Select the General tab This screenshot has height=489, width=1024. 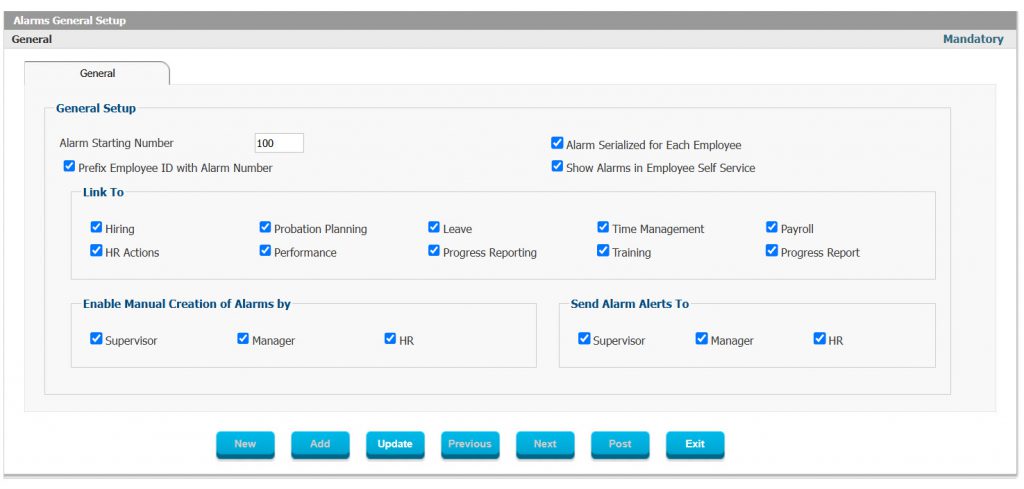pyautogui.click(x=97, y=73)
